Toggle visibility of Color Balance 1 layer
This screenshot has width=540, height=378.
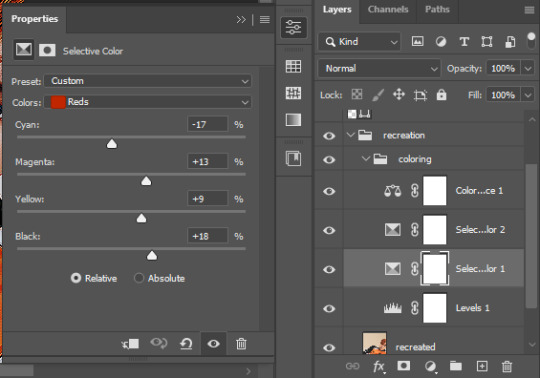click(329, 191)
